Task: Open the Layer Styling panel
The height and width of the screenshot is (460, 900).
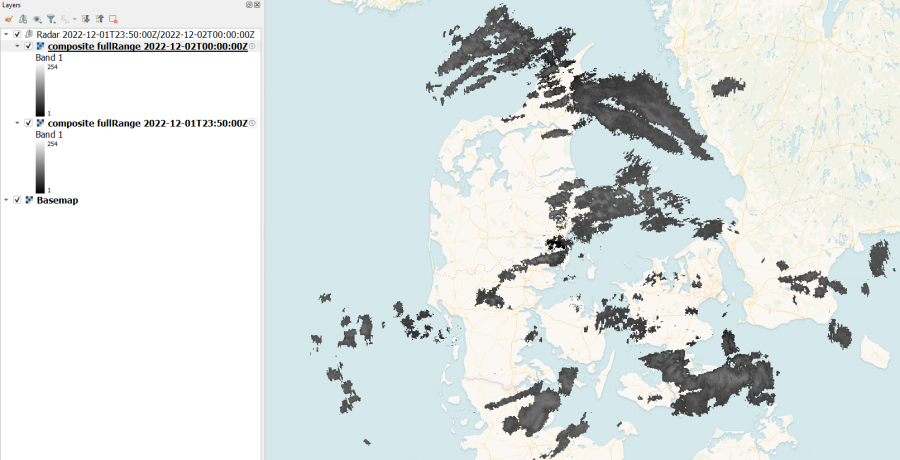Action: pyautogui.click(x=8, y=19)
